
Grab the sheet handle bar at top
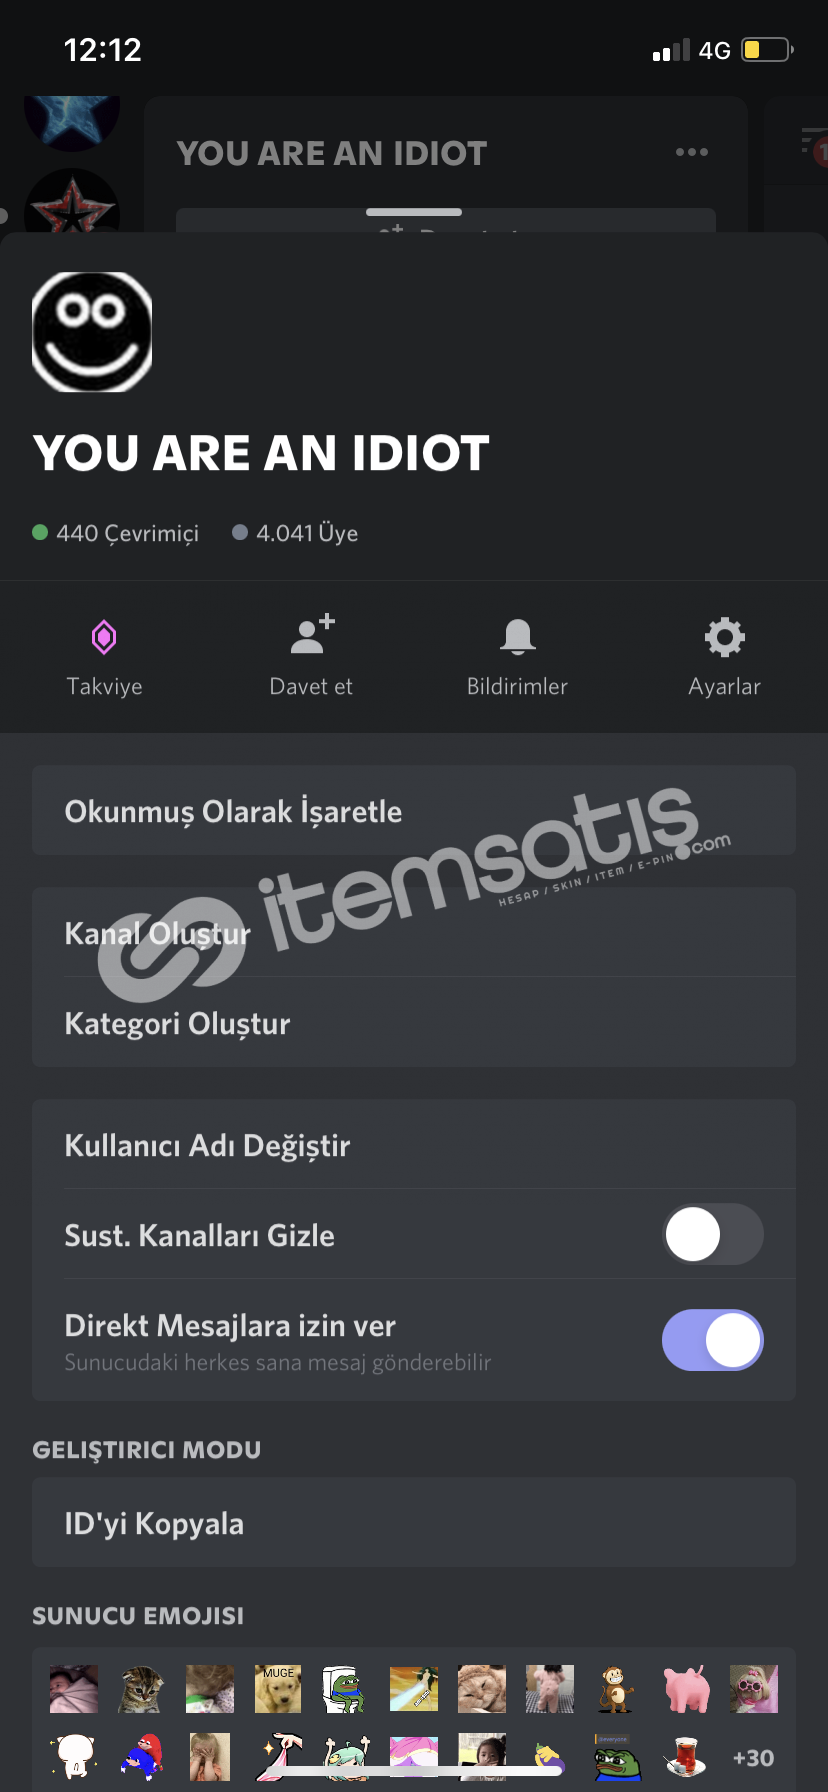coord(414,212)
